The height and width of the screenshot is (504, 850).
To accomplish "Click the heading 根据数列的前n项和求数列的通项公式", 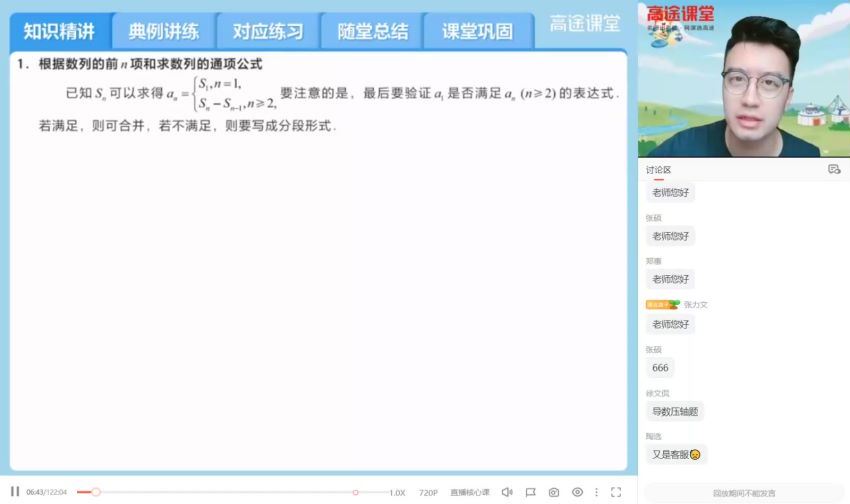I will pyautogui.click(x=150, y=64).
